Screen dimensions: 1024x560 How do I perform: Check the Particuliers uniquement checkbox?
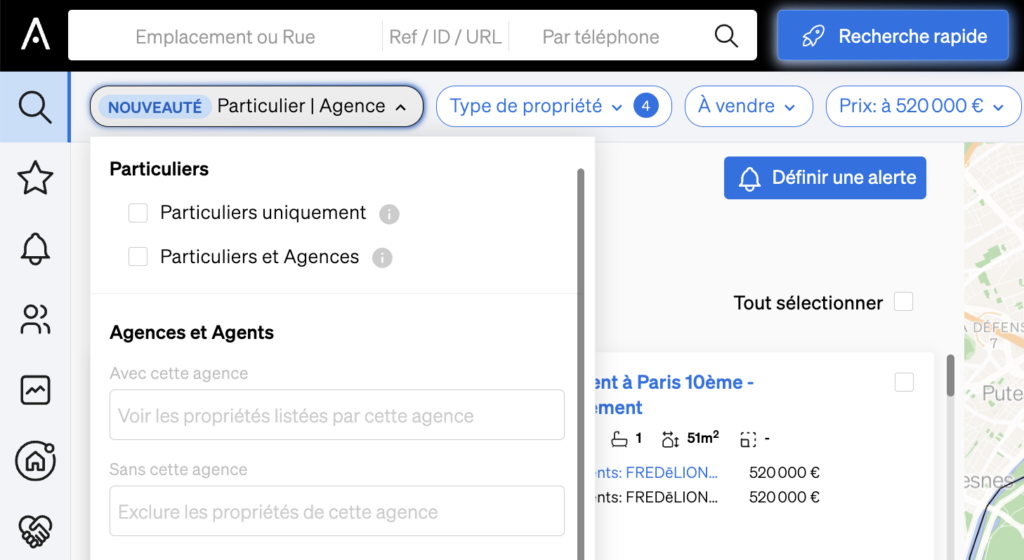tap(138, 213)
